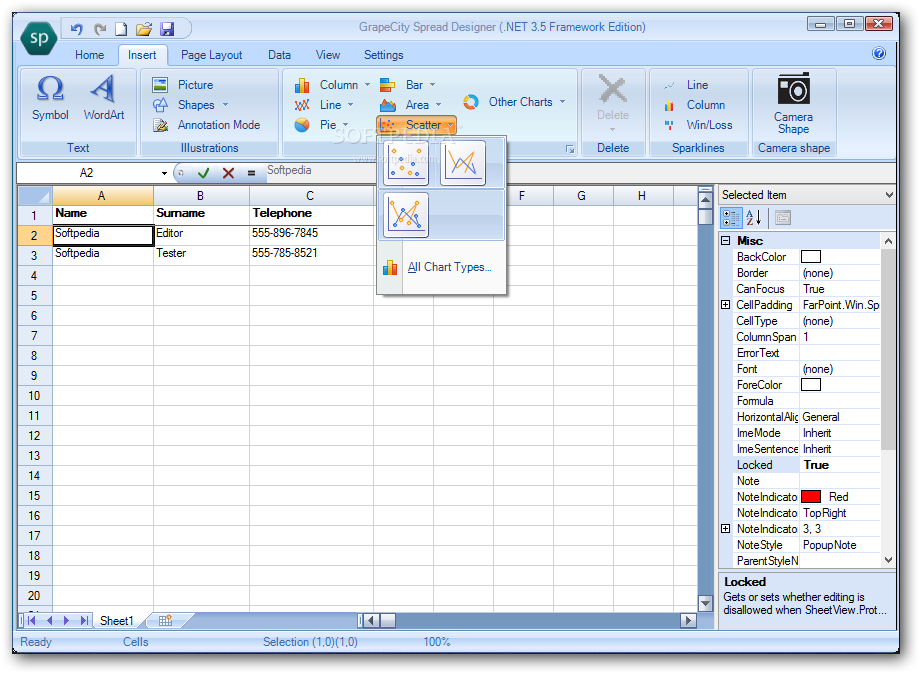
Task: Insert WordArt from the Text group
Action: 104,98
